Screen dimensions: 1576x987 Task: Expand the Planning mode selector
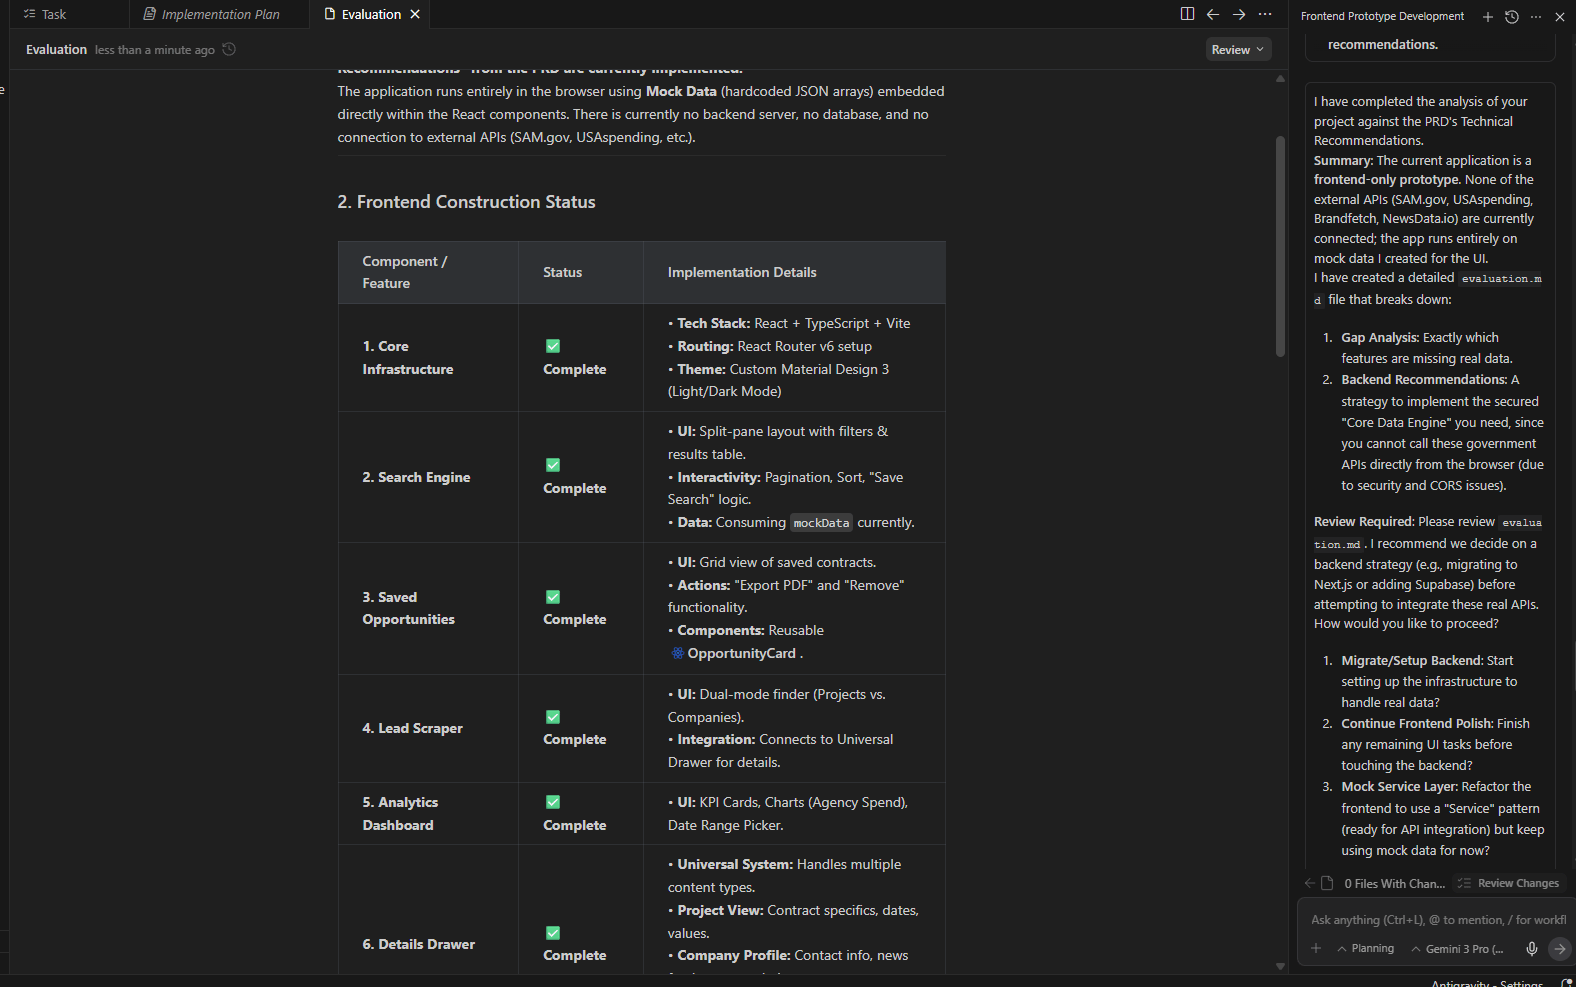tap(1366, 948)
